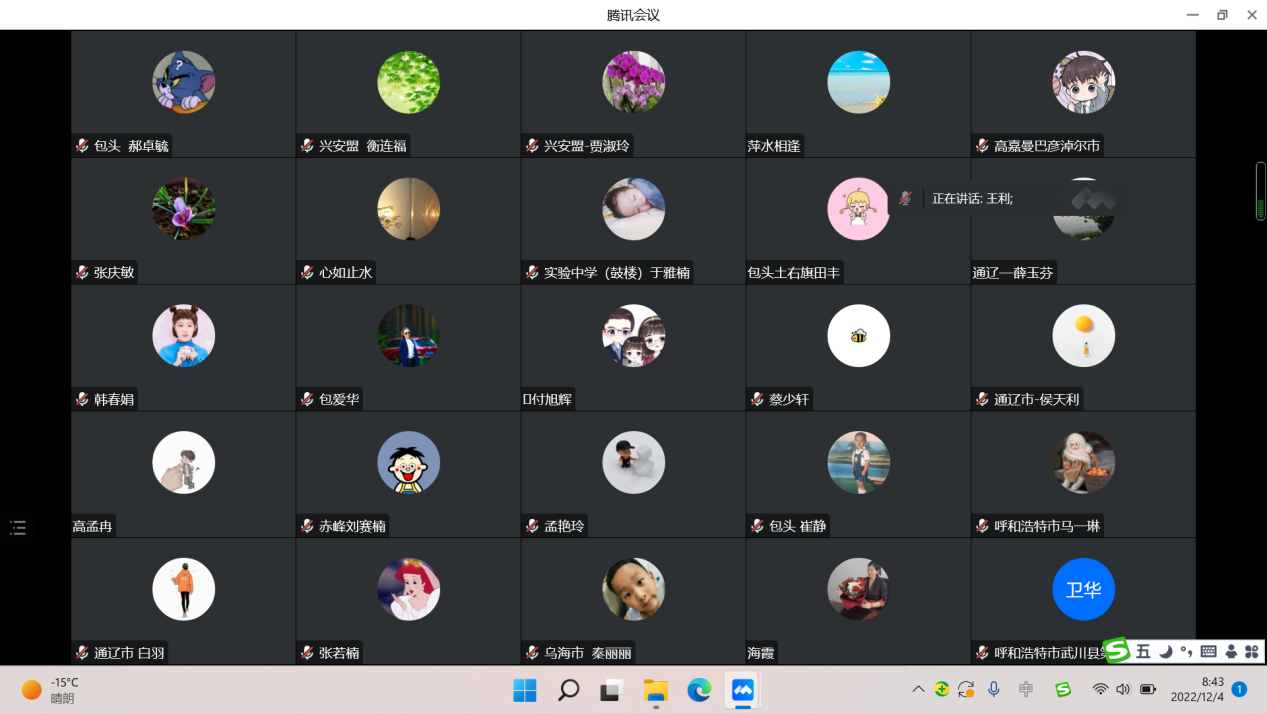Click the 正在讲话: 王利 speaking indicator
Screen dimensions: 1267x713
click(x=972, y=199)
